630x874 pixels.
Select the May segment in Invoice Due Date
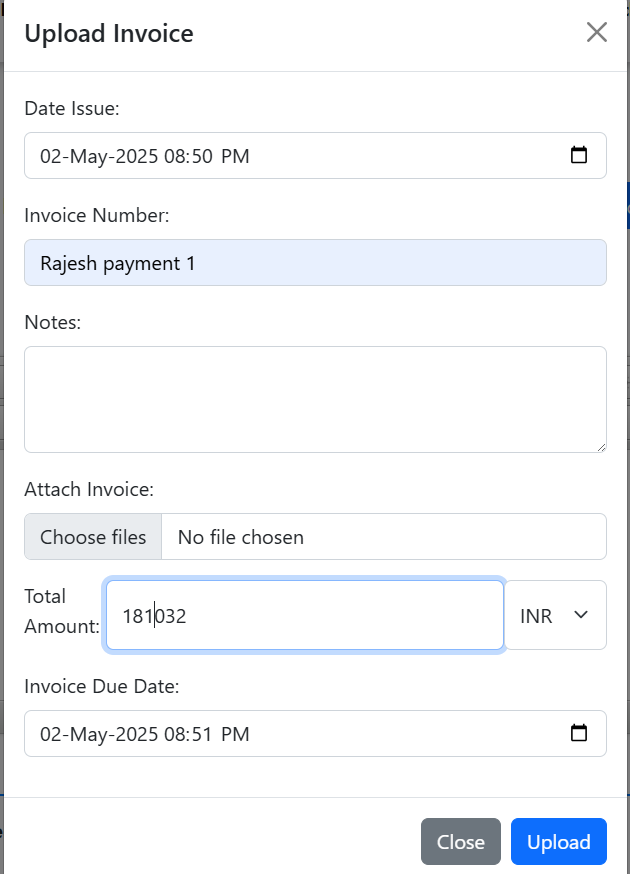(89, 734)
